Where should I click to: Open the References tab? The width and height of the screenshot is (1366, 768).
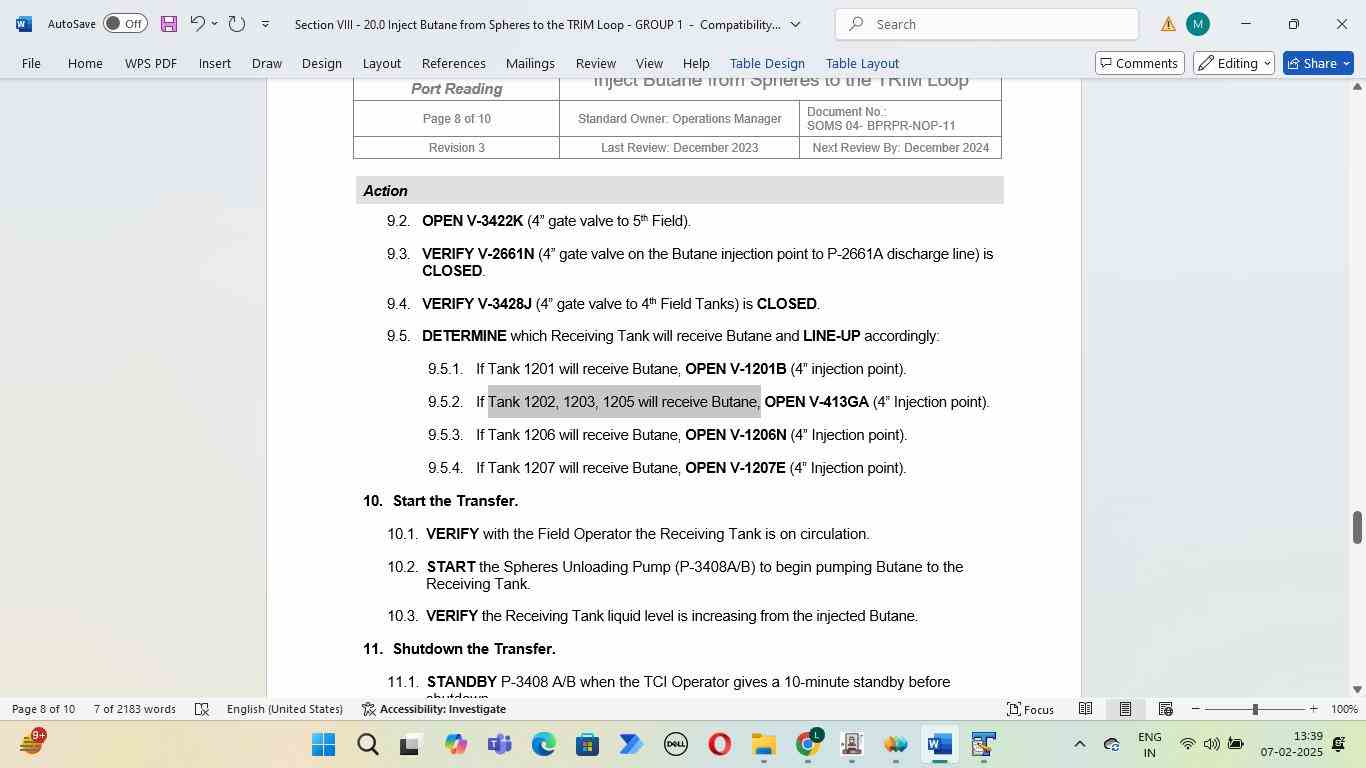pos(454,63)
